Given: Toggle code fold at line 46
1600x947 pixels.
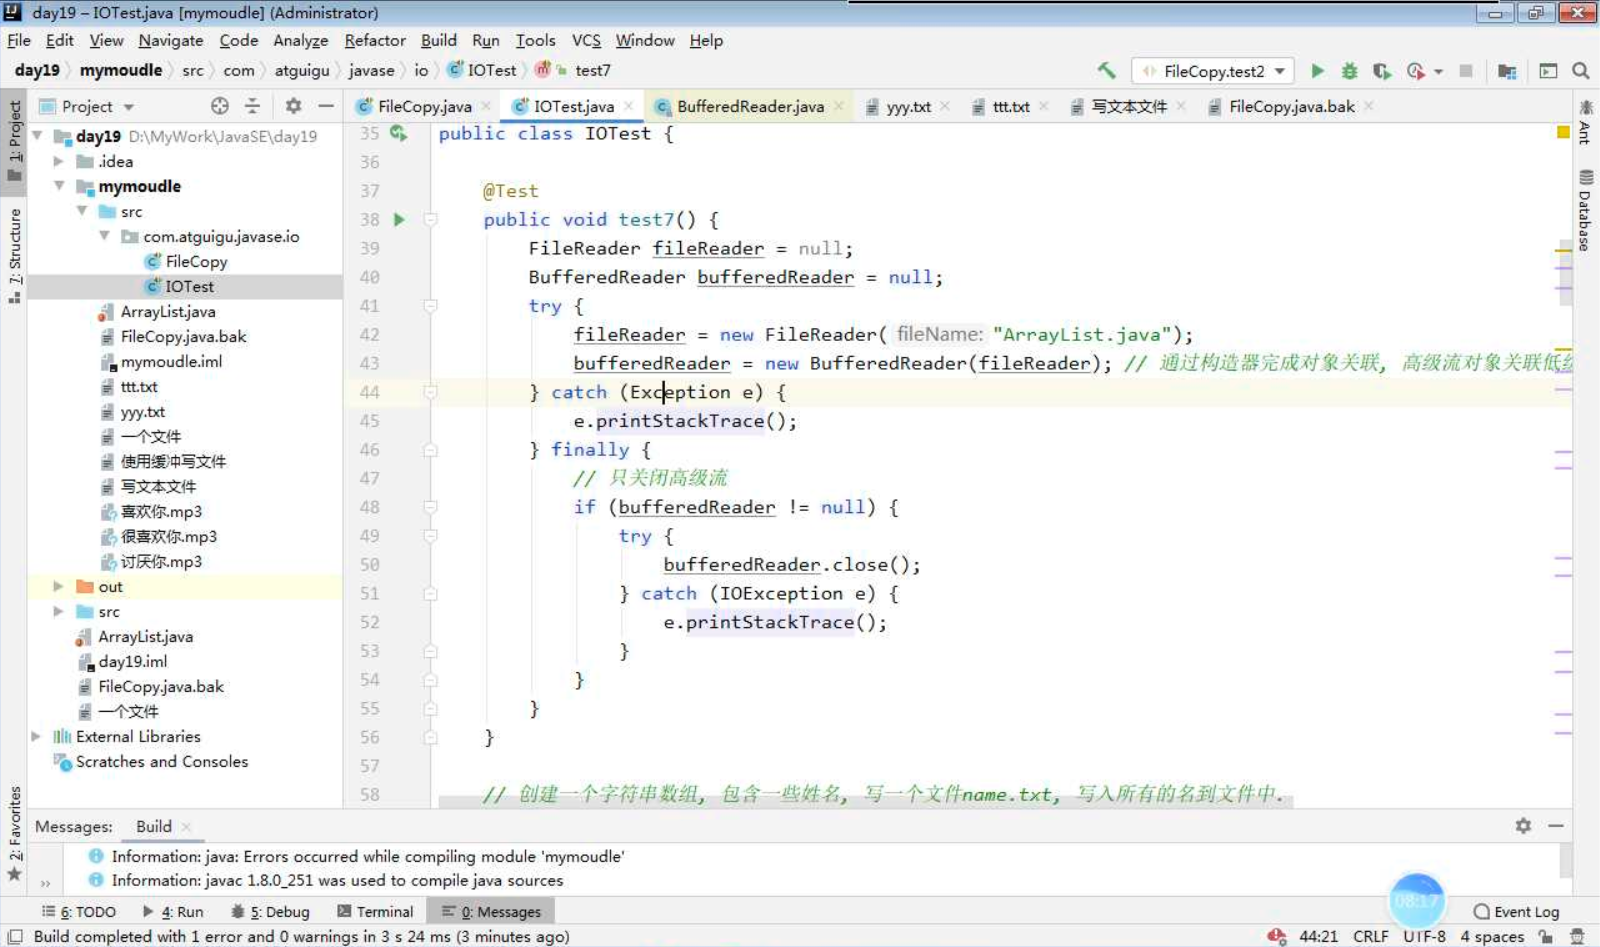Looking at the screenshot, I should 430,450.
